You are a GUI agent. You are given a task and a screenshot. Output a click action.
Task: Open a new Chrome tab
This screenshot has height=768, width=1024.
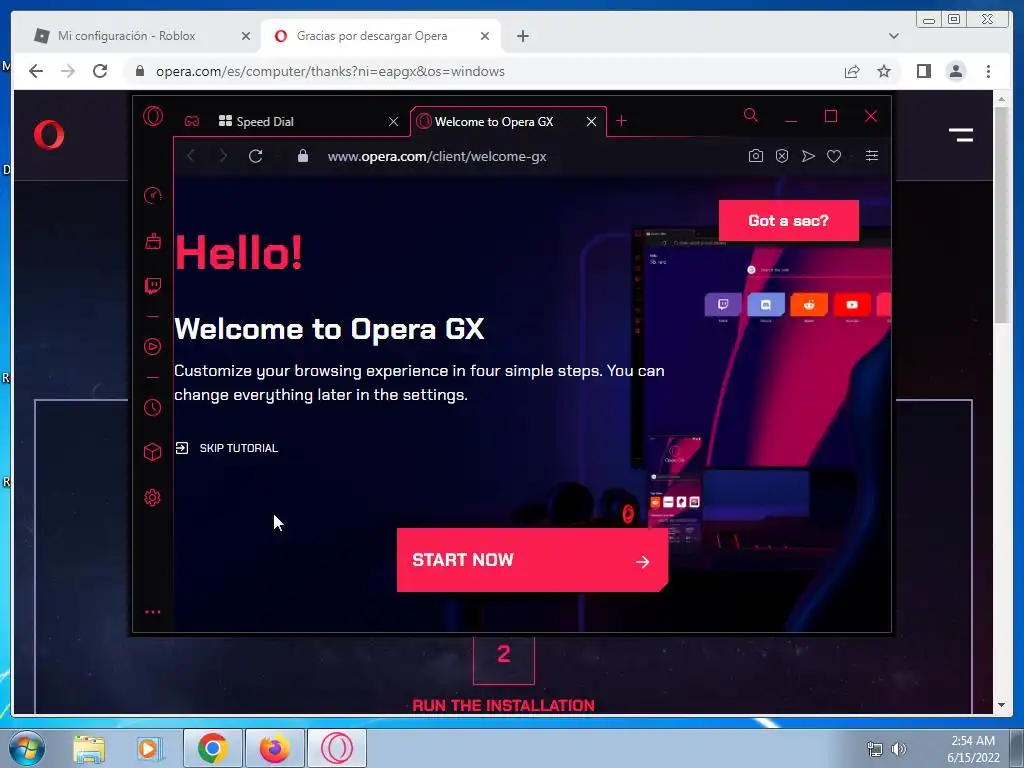point(522,36)
